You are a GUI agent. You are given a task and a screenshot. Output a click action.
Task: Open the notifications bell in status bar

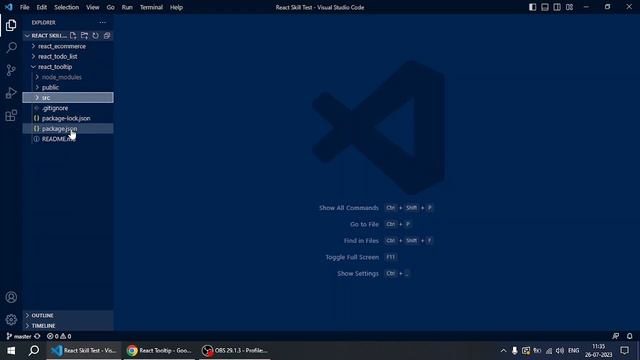click(x=629, y=336)
